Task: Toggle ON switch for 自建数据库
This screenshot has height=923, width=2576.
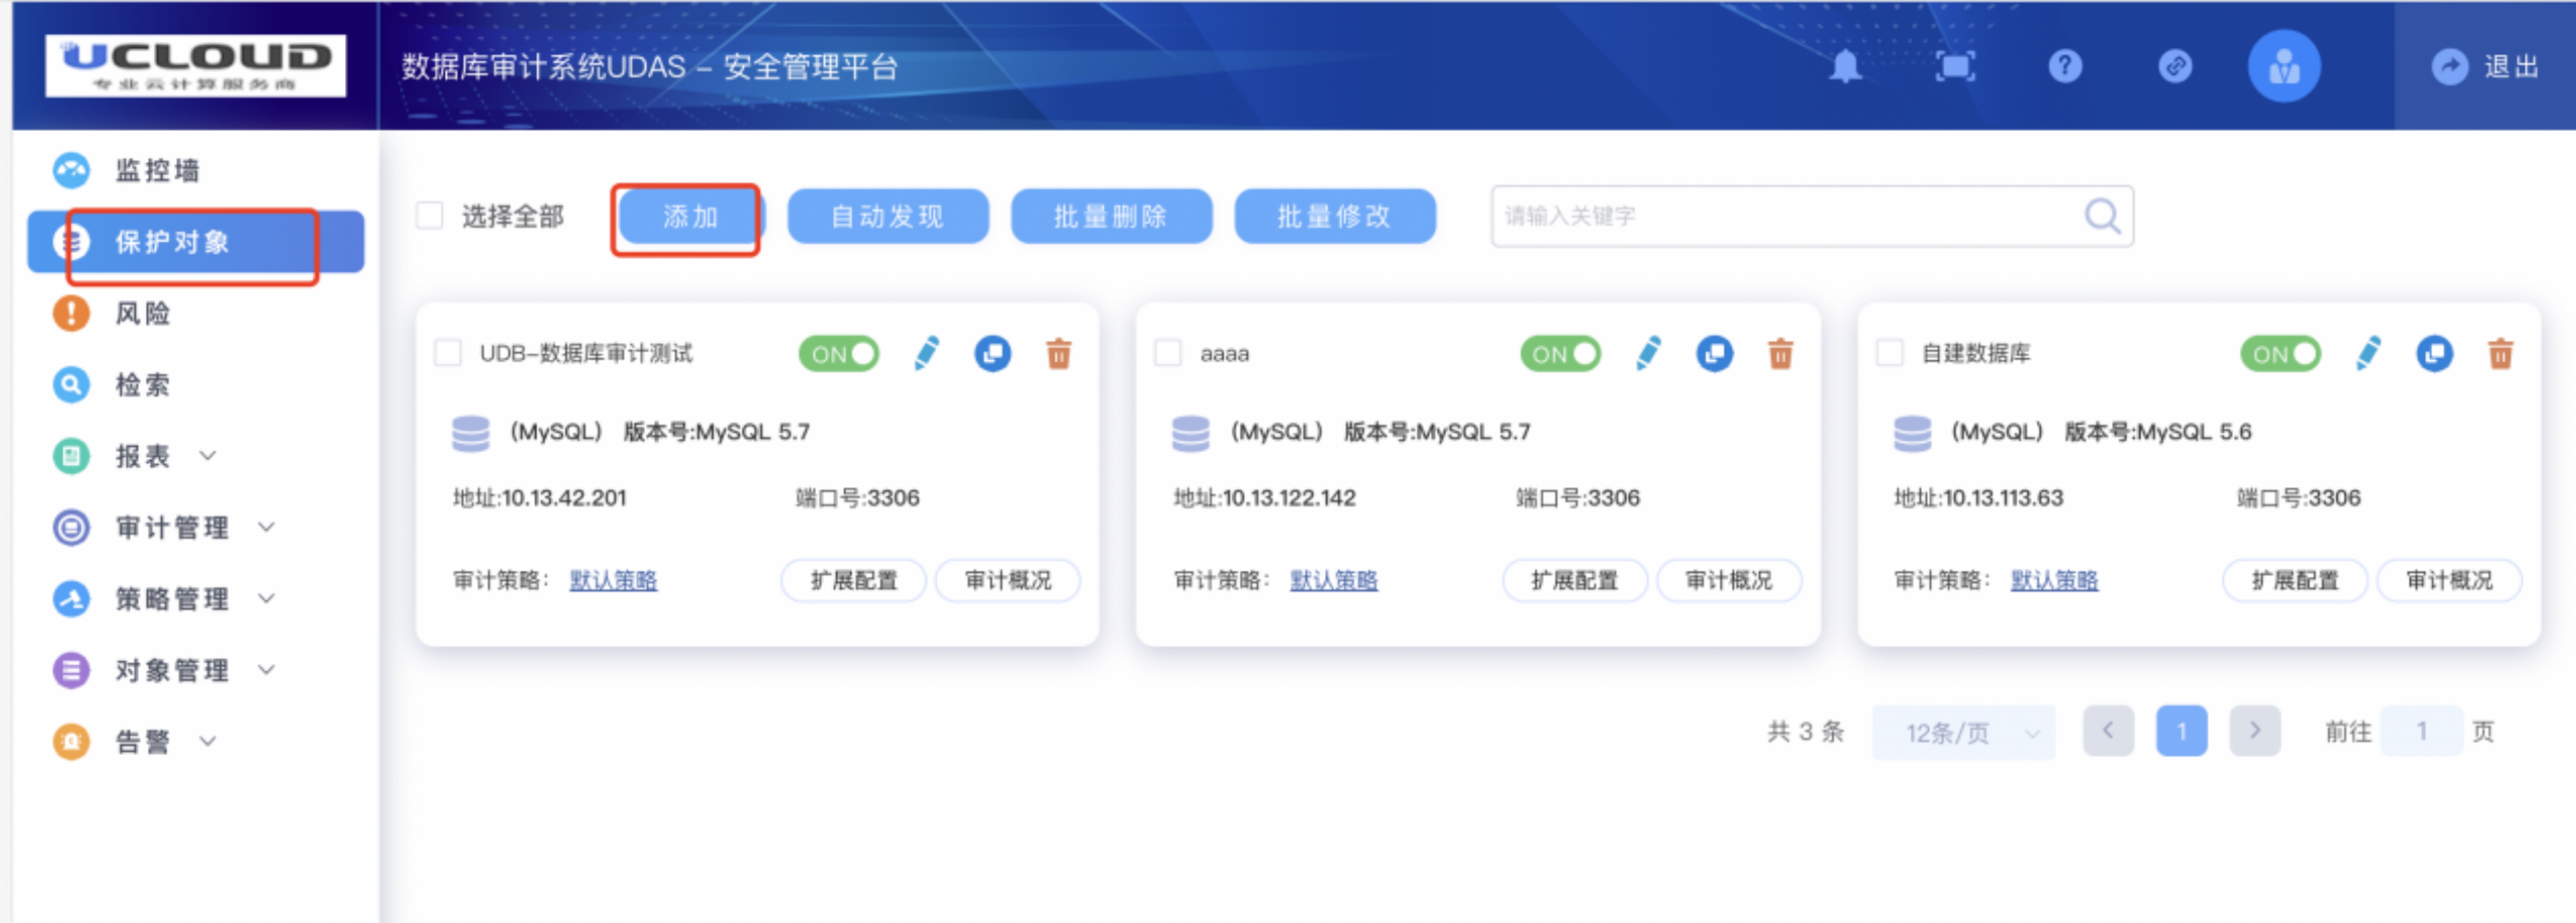Action: point(2280,354)
